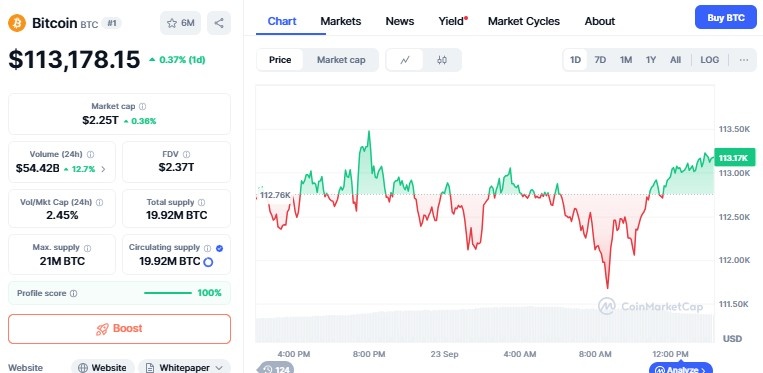Expand the Analyze button

click(680, 369)
